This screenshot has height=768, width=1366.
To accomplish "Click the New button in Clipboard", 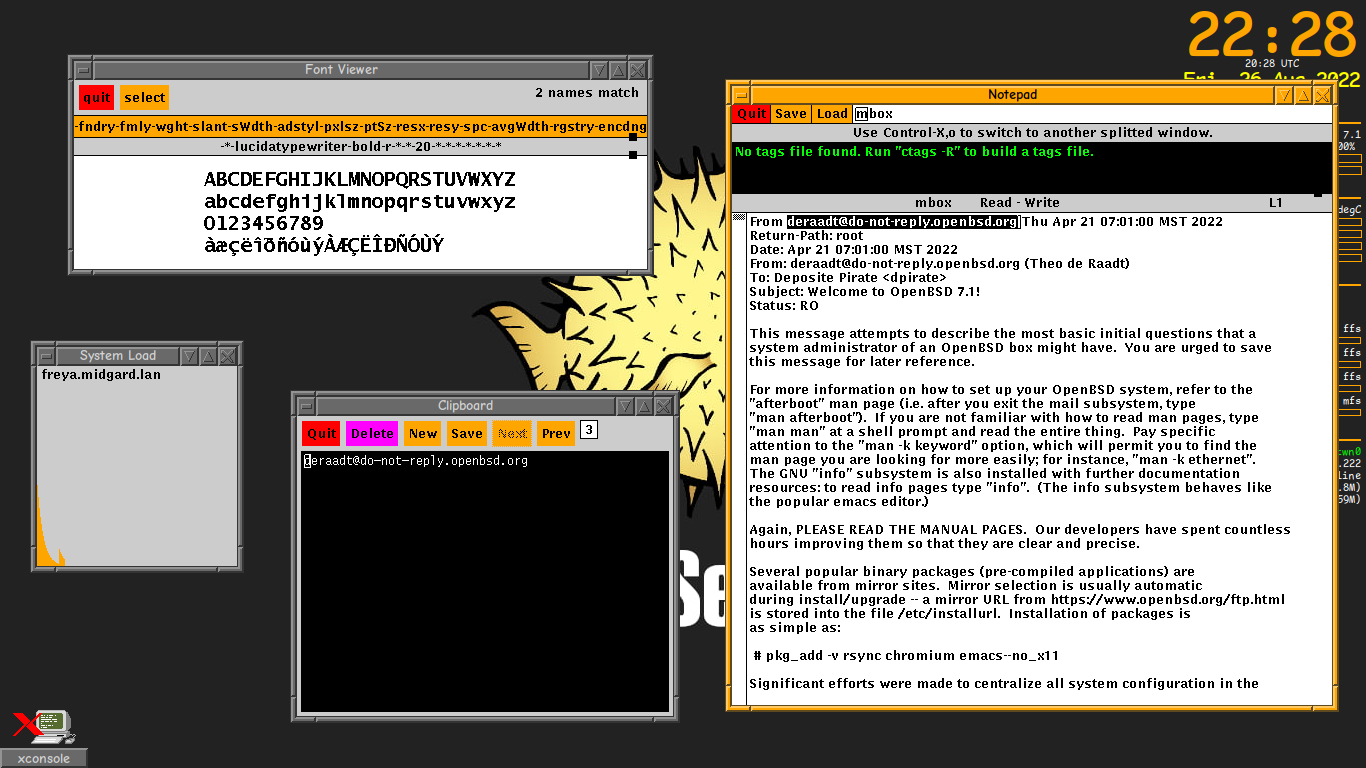I will point(423,433).
